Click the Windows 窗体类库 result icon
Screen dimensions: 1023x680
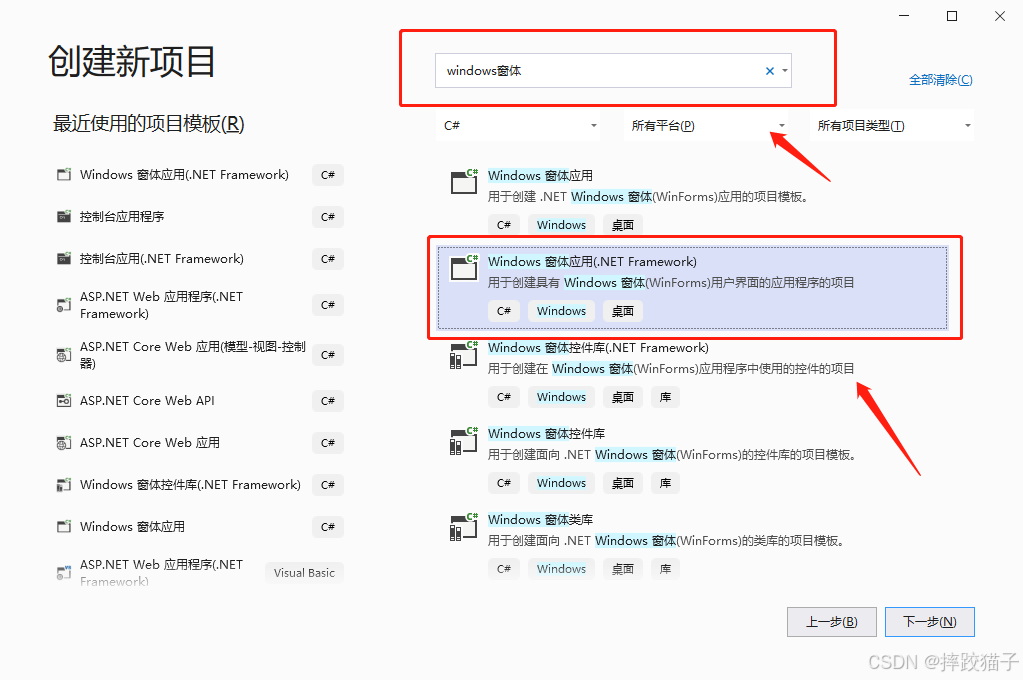(x=465, y=527)
